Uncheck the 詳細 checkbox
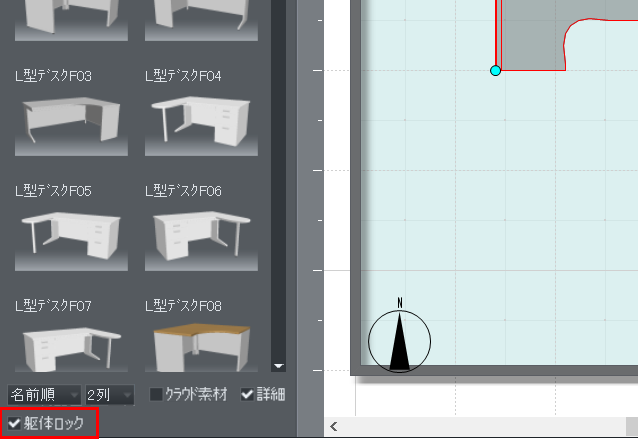 tap(248, 395)
